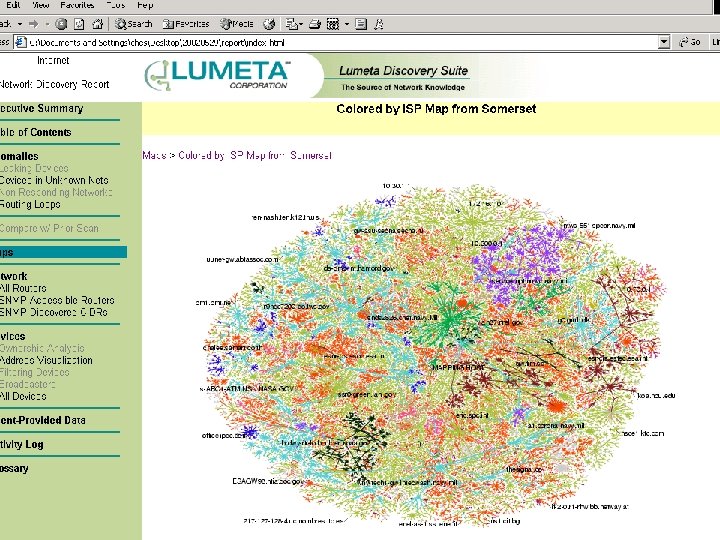Click the grayed Filtering Devices entry
This screenshot has width=720, height=540.
(x=35, y=372)
